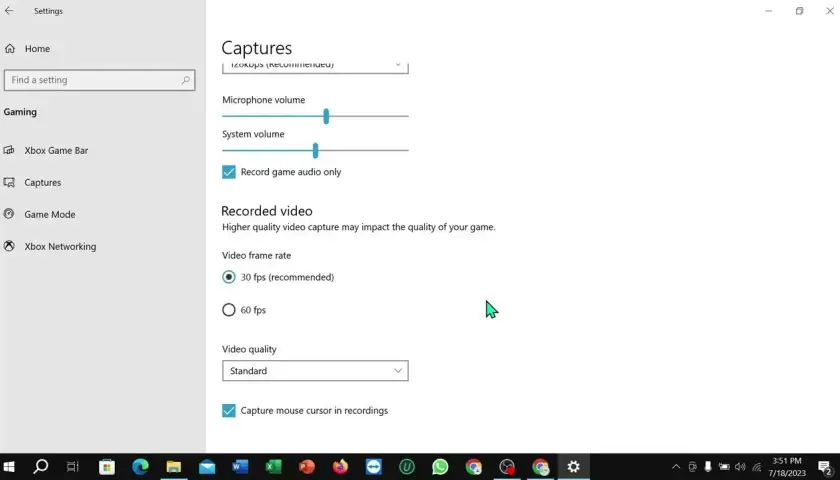Click the Video frame rate label
Viewport: 840px width, 480px height.
click(257, 256)
